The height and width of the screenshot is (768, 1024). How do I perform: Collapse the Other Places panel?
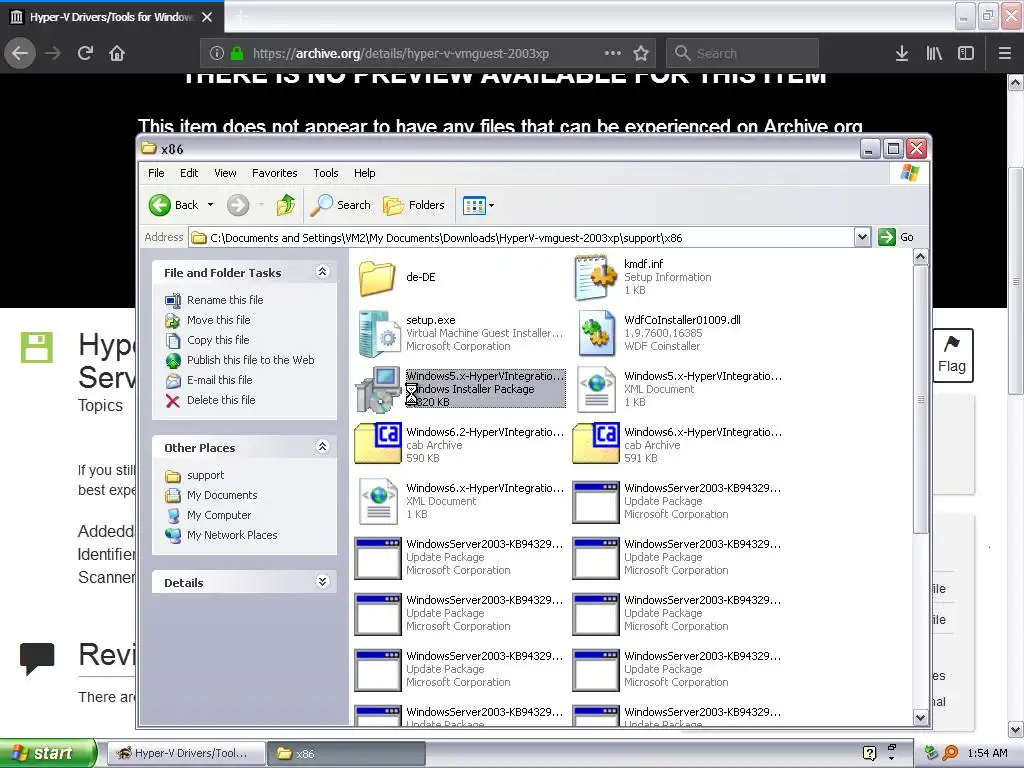[x=322, y=447]
